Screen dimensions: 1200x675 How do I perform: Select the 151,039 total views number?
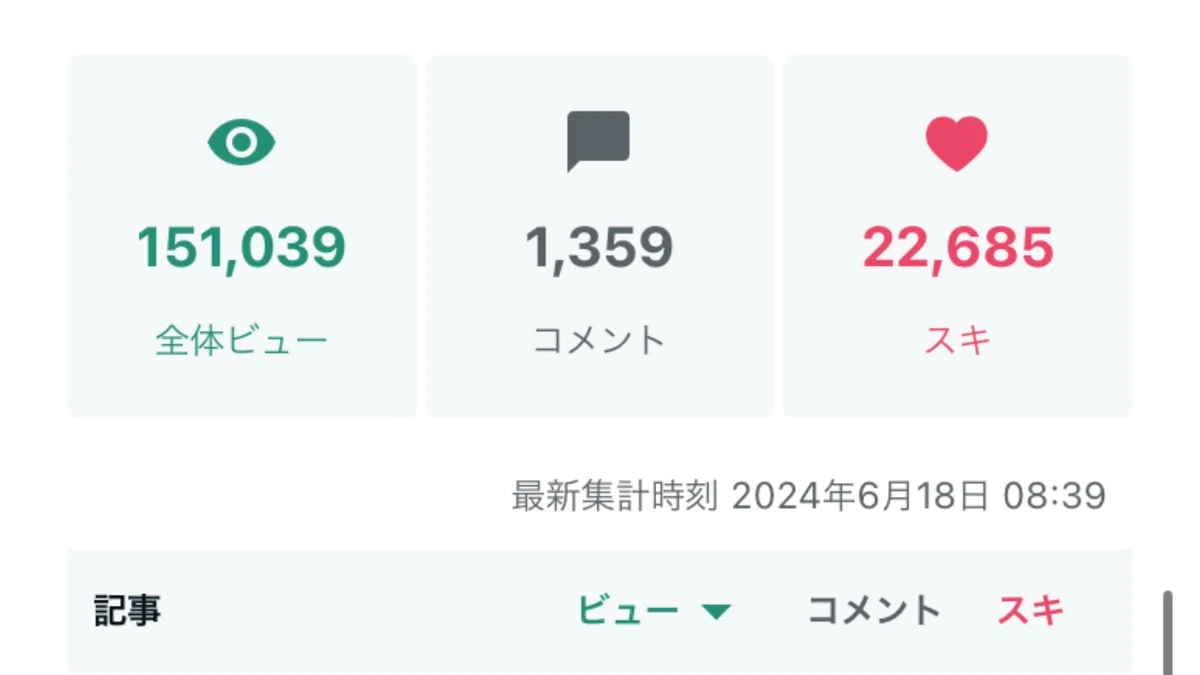click(x=241, y=247)
